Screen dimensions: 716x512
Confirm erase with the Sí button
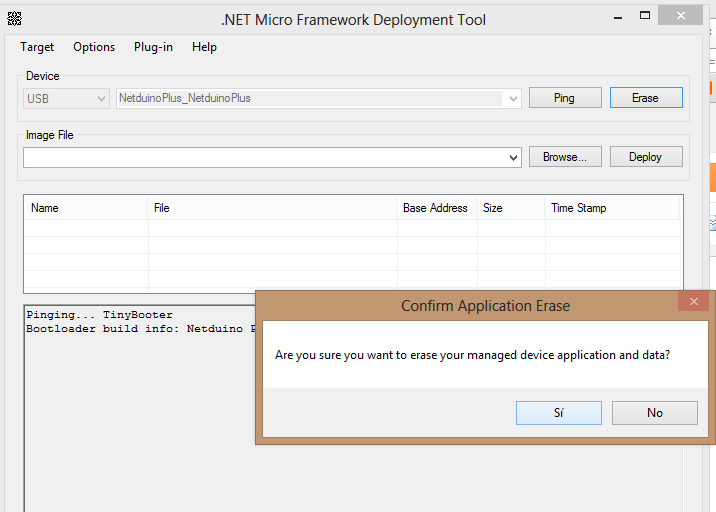click(558, 413)
